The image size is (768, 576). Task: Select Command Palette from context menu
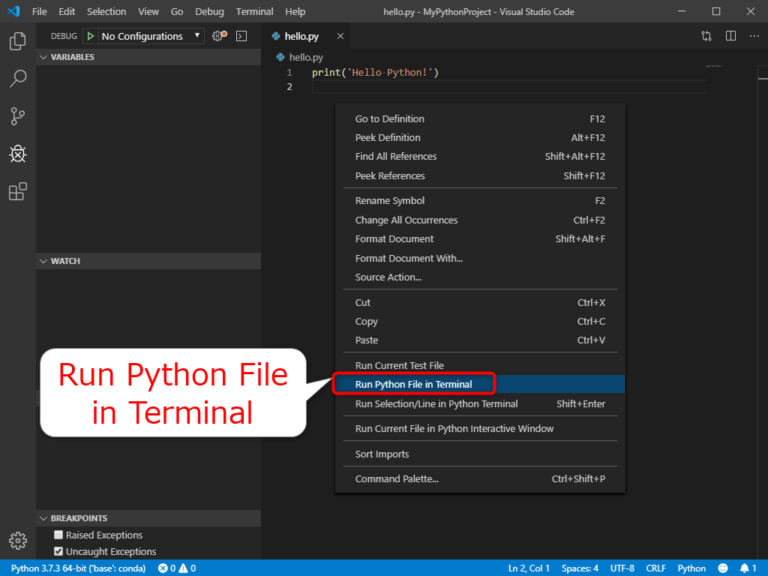pyautogui.click(x=396, y=479)
